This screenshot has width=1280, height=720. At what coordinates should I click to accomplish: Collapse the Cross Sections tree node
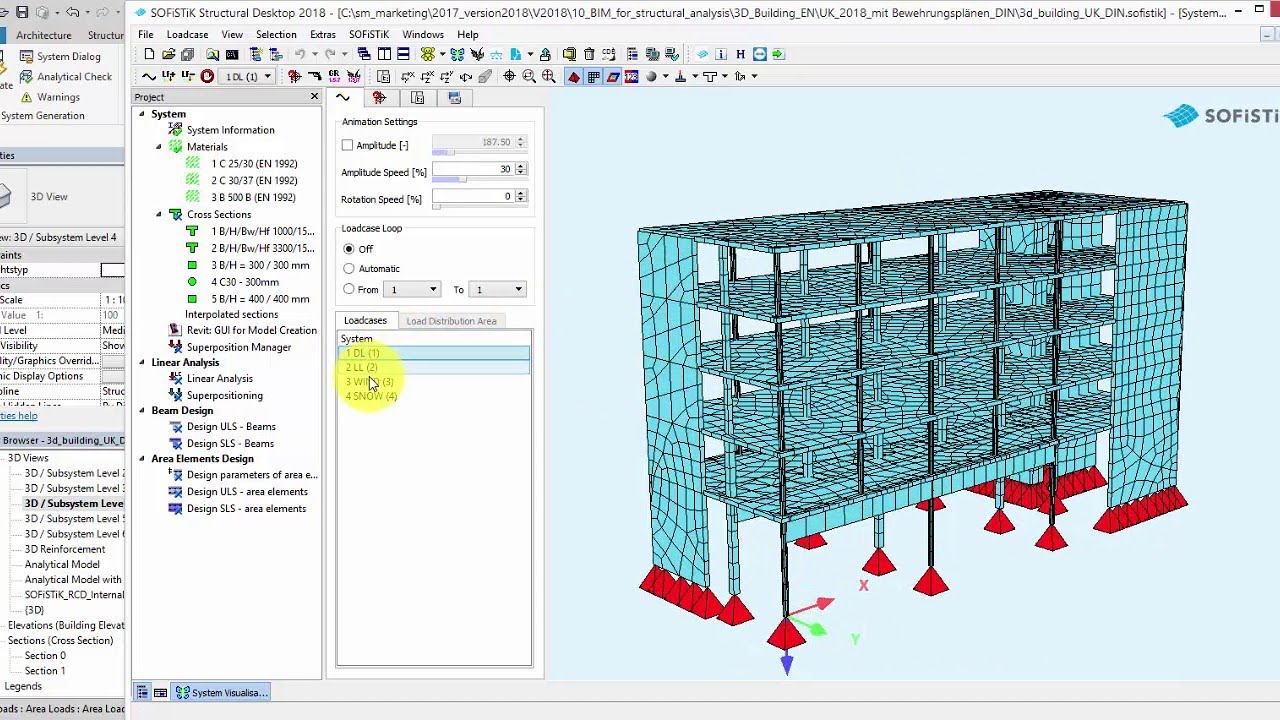[x=158, y=214]
